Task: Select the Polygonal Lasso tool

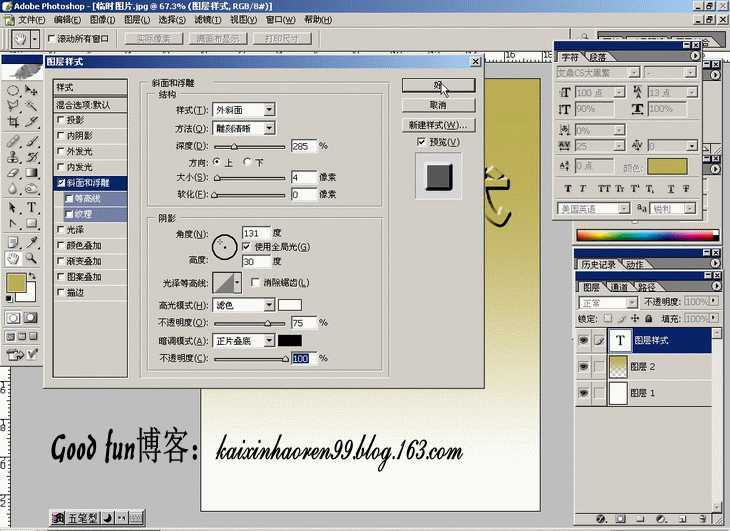Action: coord(13,106)
